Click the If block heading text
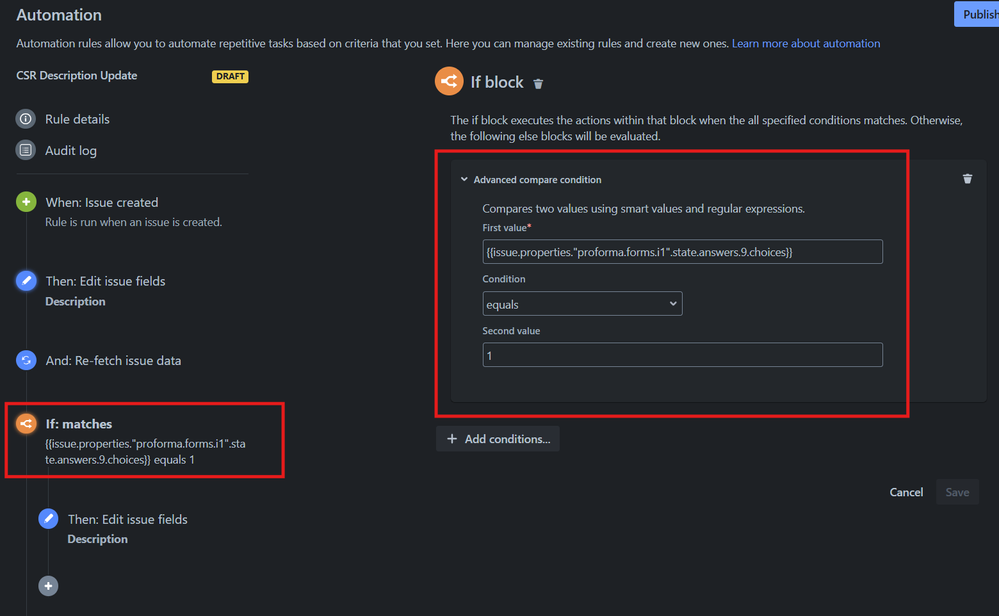 (x=497, y=82)
